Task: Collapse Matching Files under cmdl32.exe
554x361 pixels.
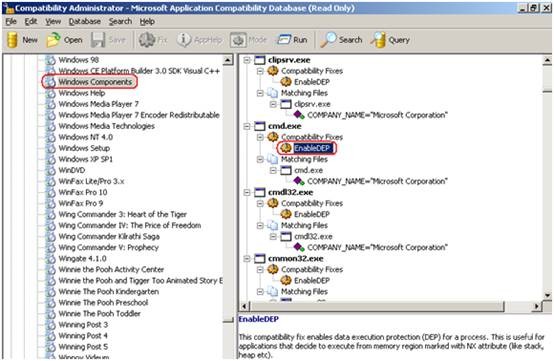Action: 260,225
